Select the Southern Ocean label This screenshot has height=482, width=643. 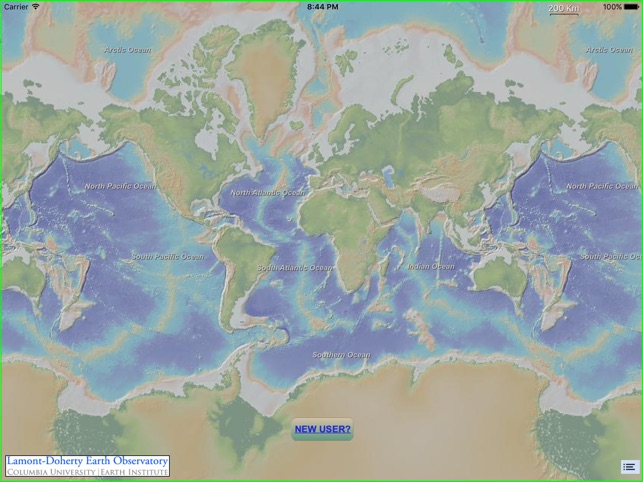pyautogui.click(x=341, y=355)
